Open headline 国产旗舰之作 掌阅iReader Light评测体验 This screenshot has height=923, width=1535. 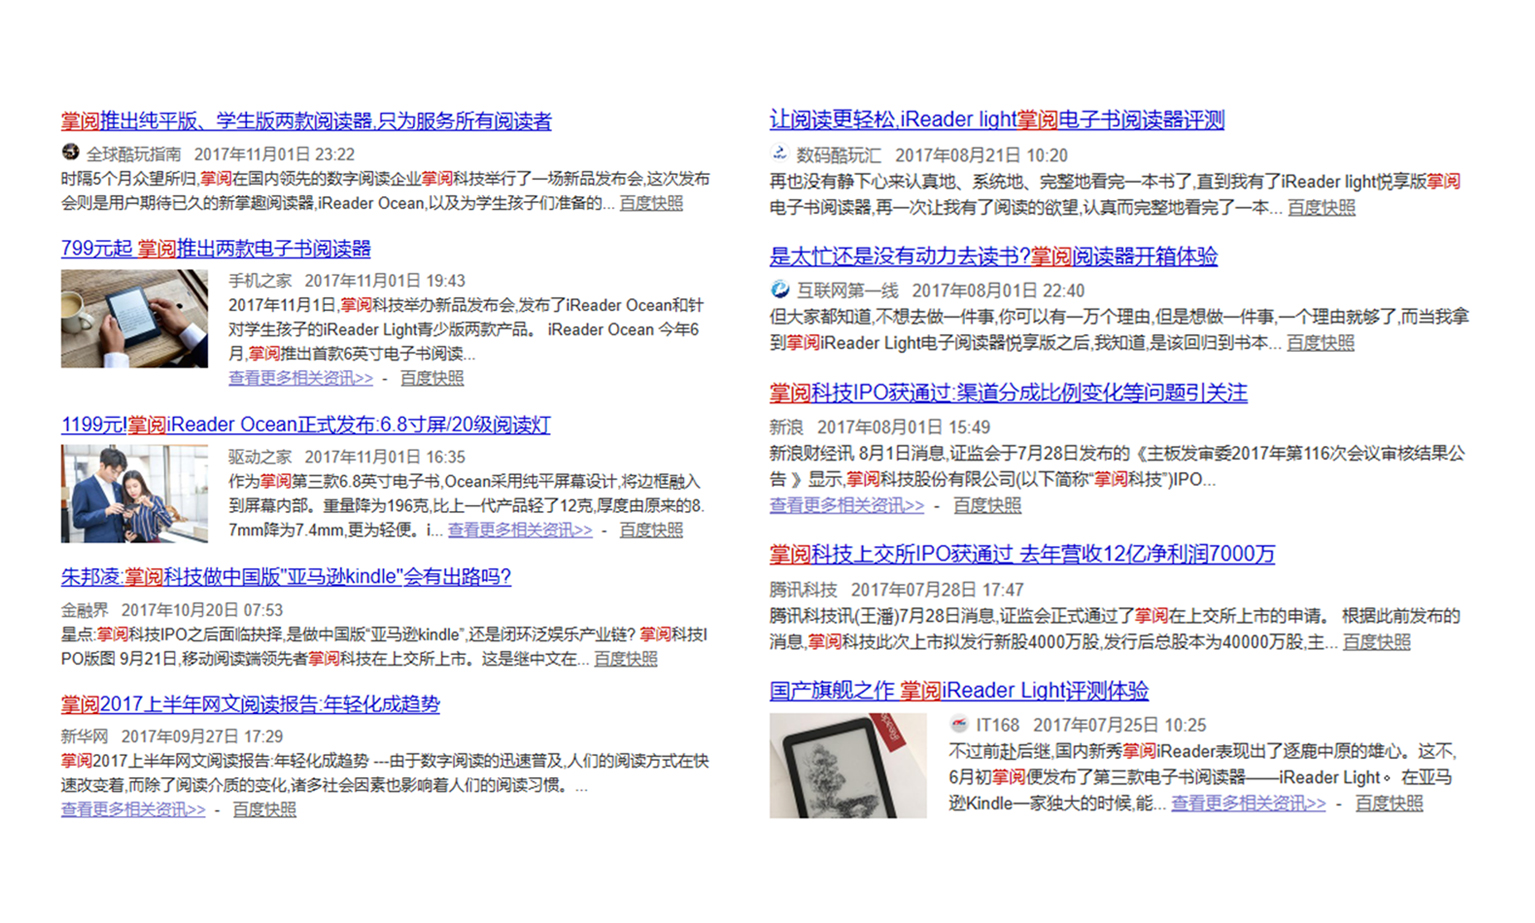coord(959,690)
